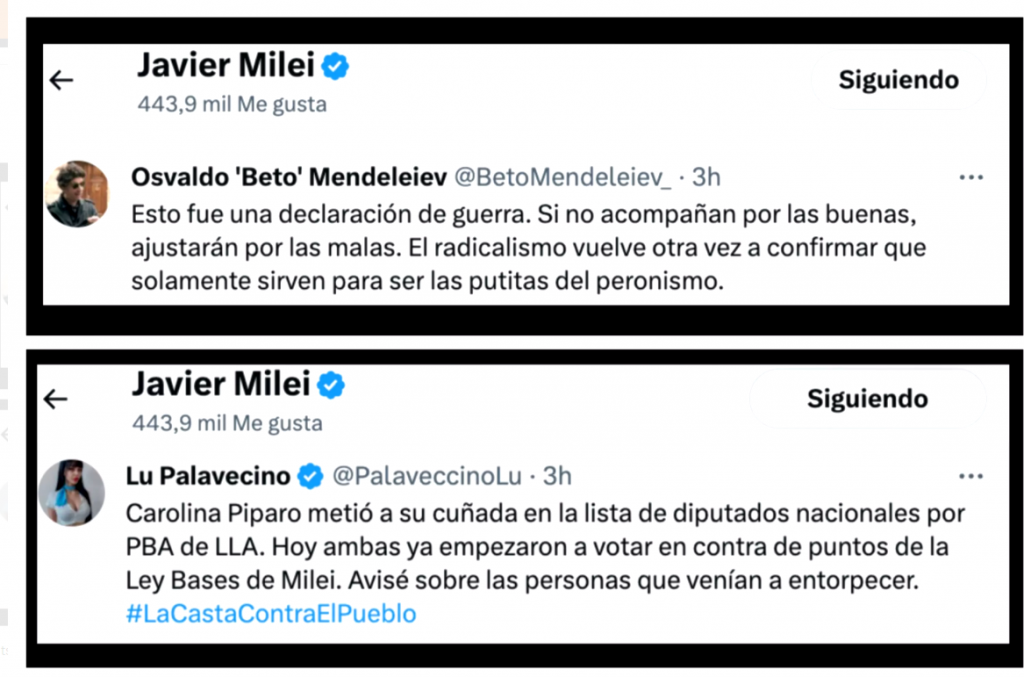Image resolution: width=1024 pixels, height=677 pixels.
Task: Click Javier Milei's verified badge above the Mendeleiev tweet
Action: tap(335, 67)
